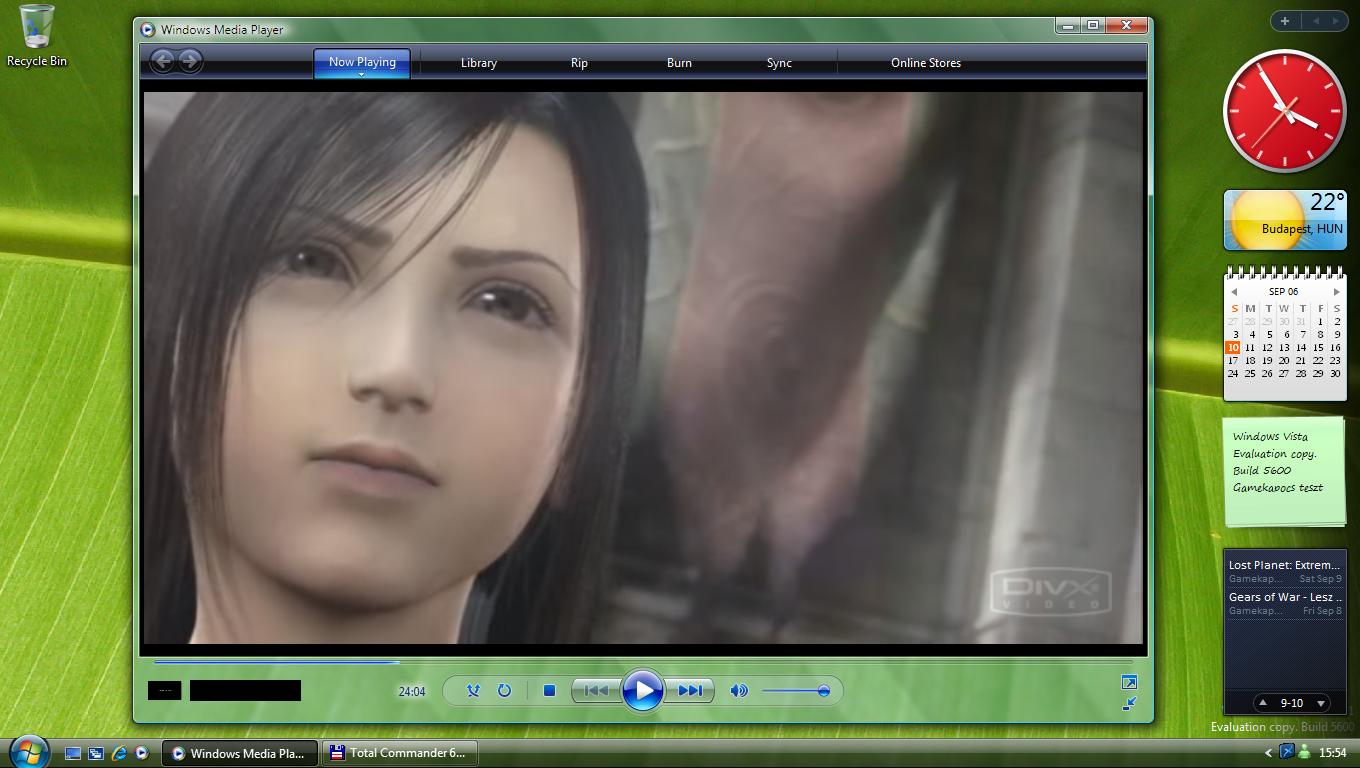
Task: Go forward in Media Player
Action: 189,61
